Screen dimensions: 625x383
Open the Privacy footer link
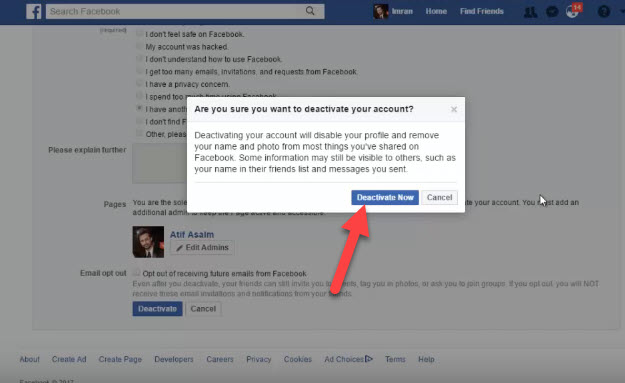pos(259,359)
